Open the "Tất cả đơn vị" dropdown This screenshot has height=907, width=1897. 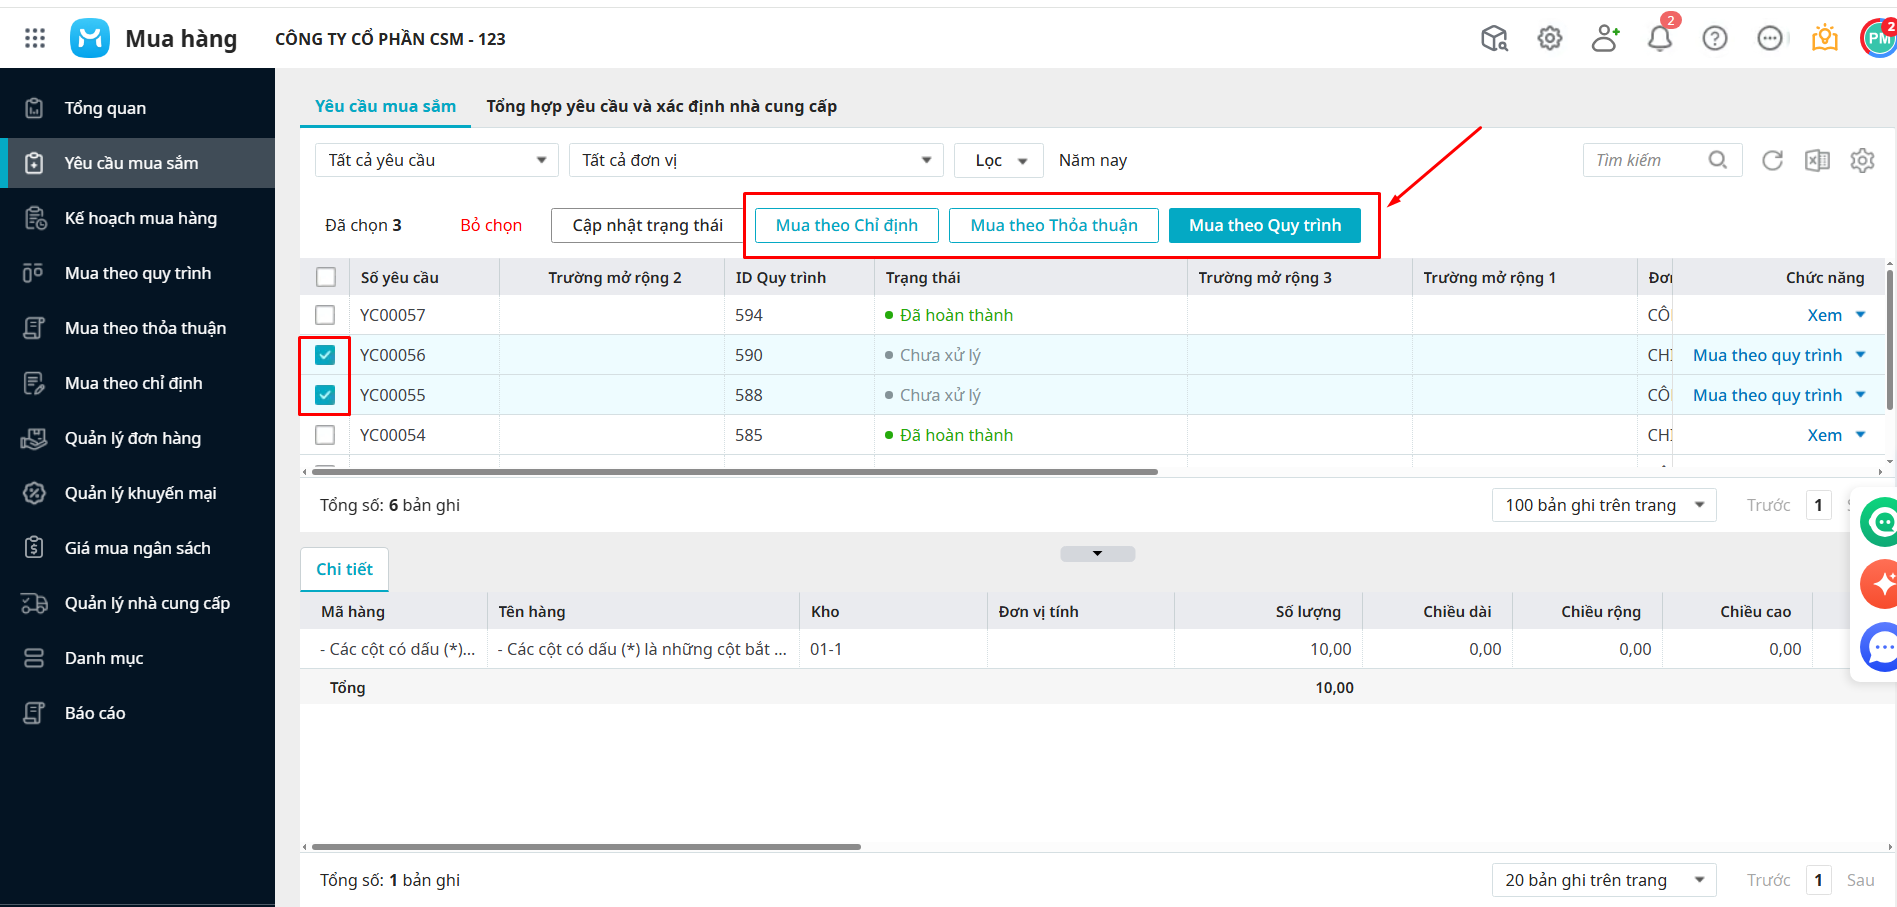[756, 160]
